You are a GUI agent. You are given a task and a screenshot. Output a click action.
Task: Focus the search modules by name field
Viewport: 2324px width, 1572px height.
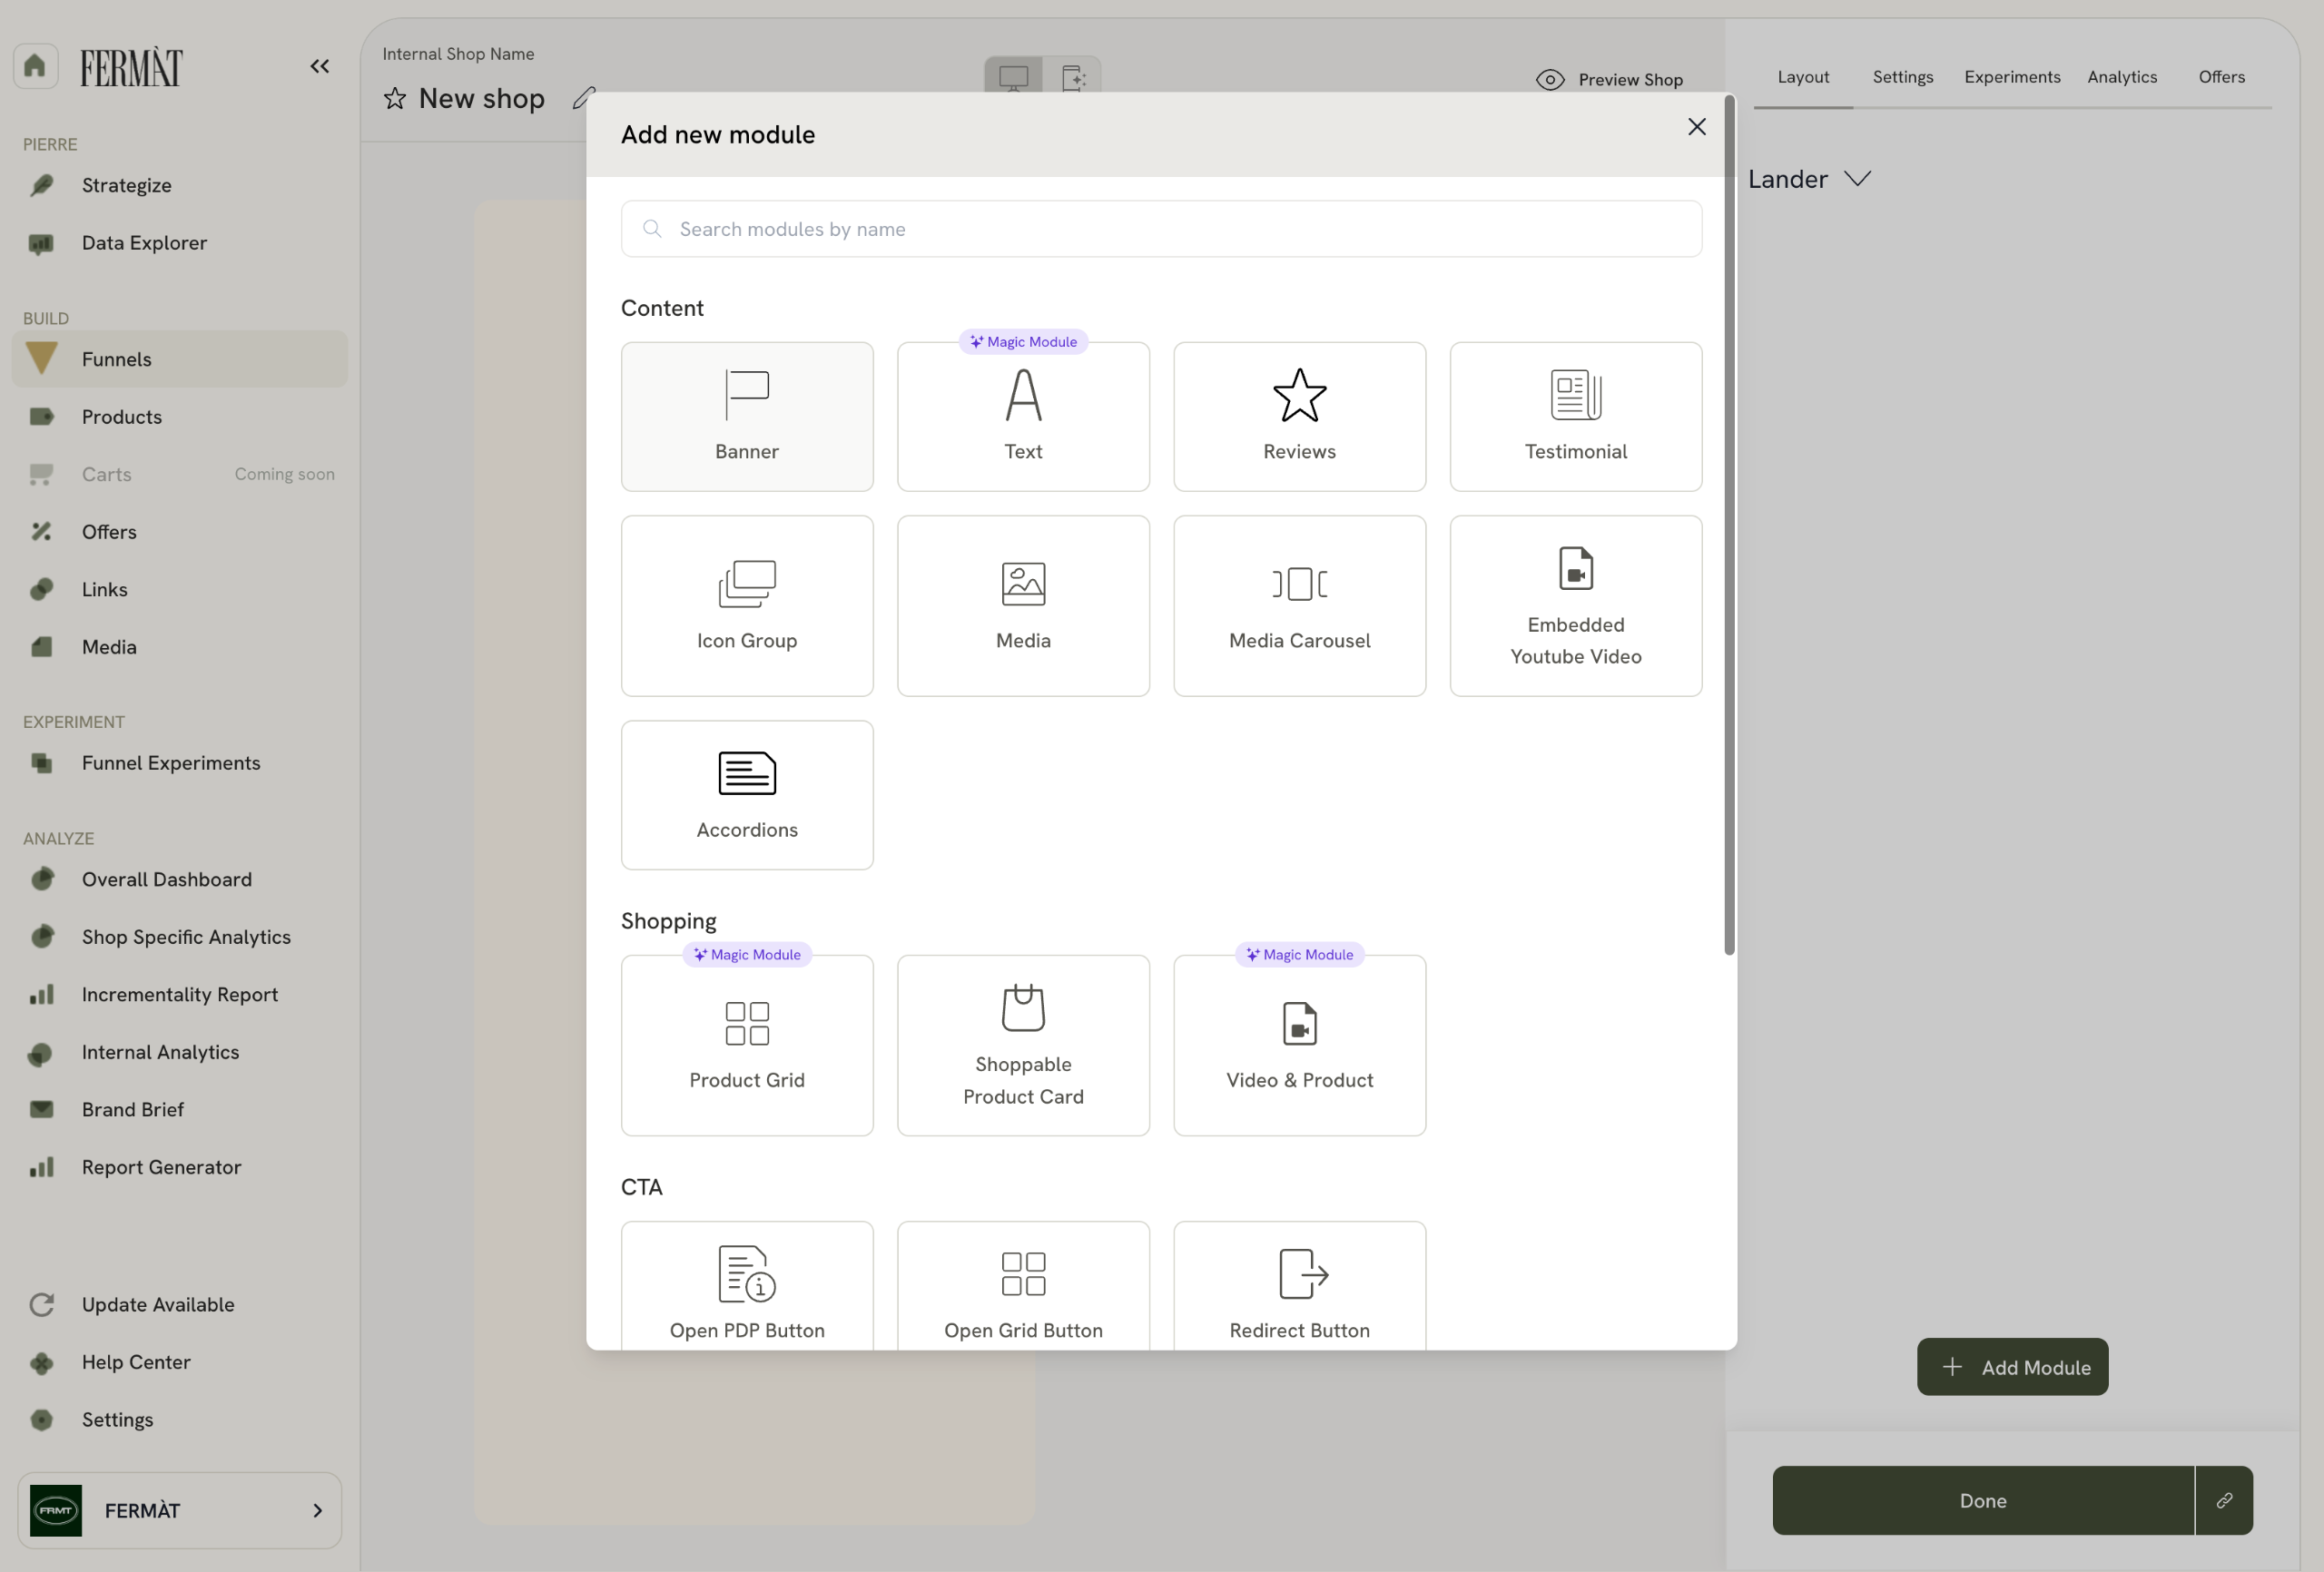1160,229
